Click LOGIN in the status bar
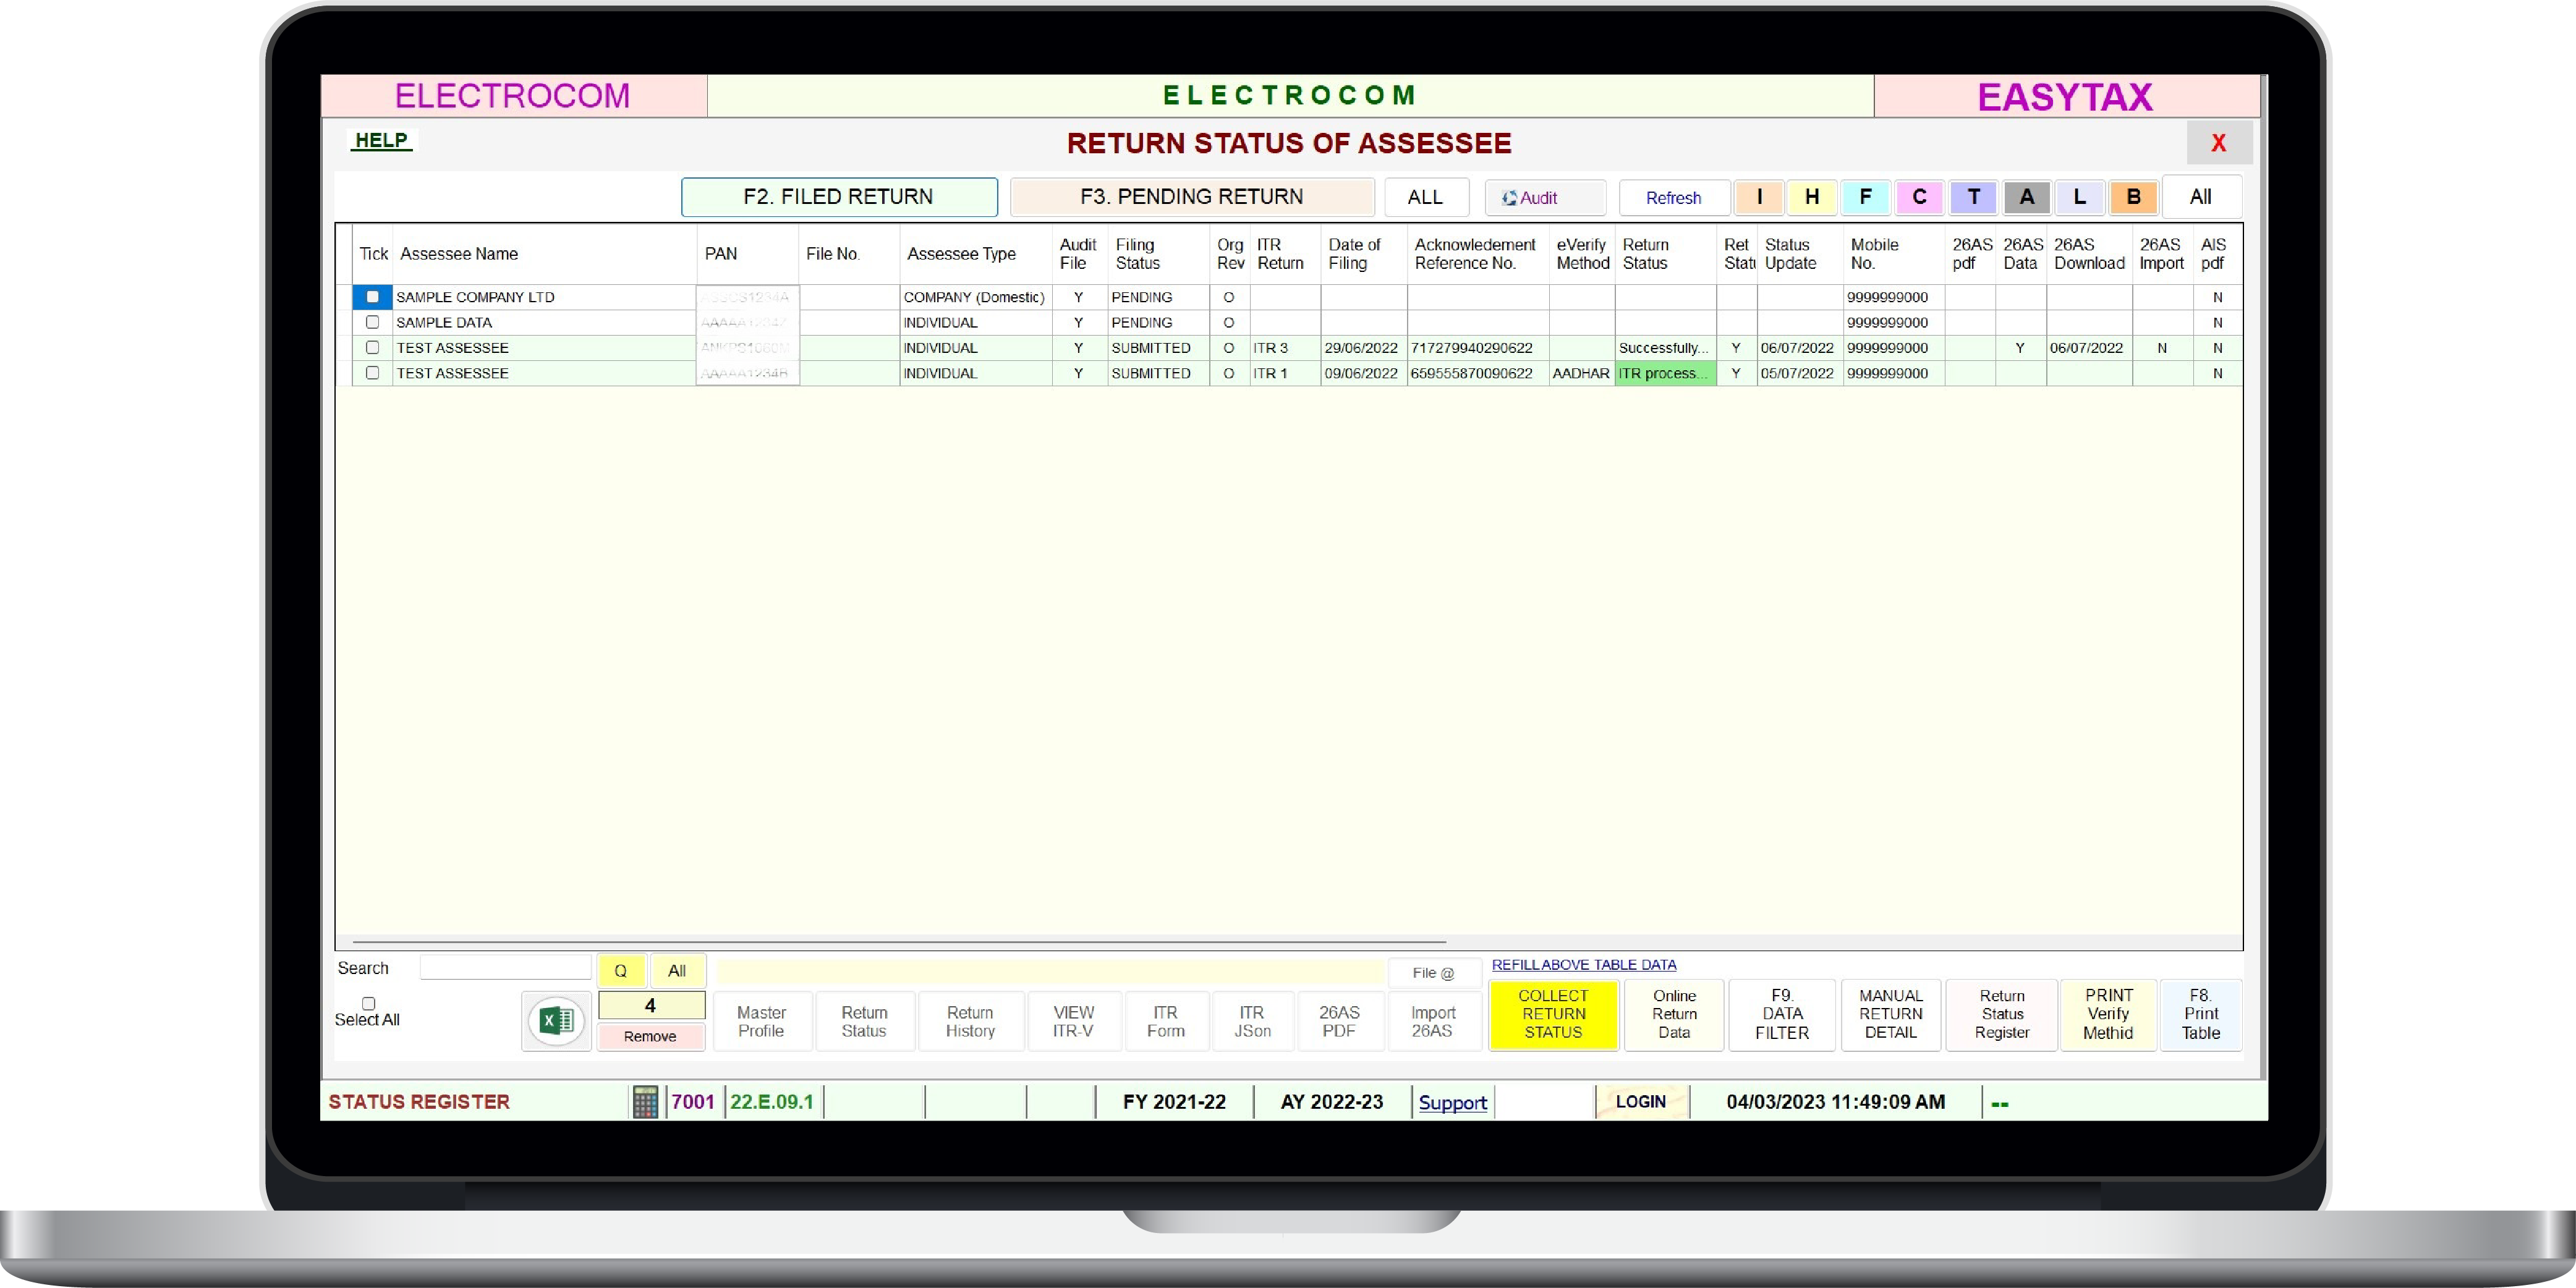This screenshot has height=1288, width=2576. 1641,1102
